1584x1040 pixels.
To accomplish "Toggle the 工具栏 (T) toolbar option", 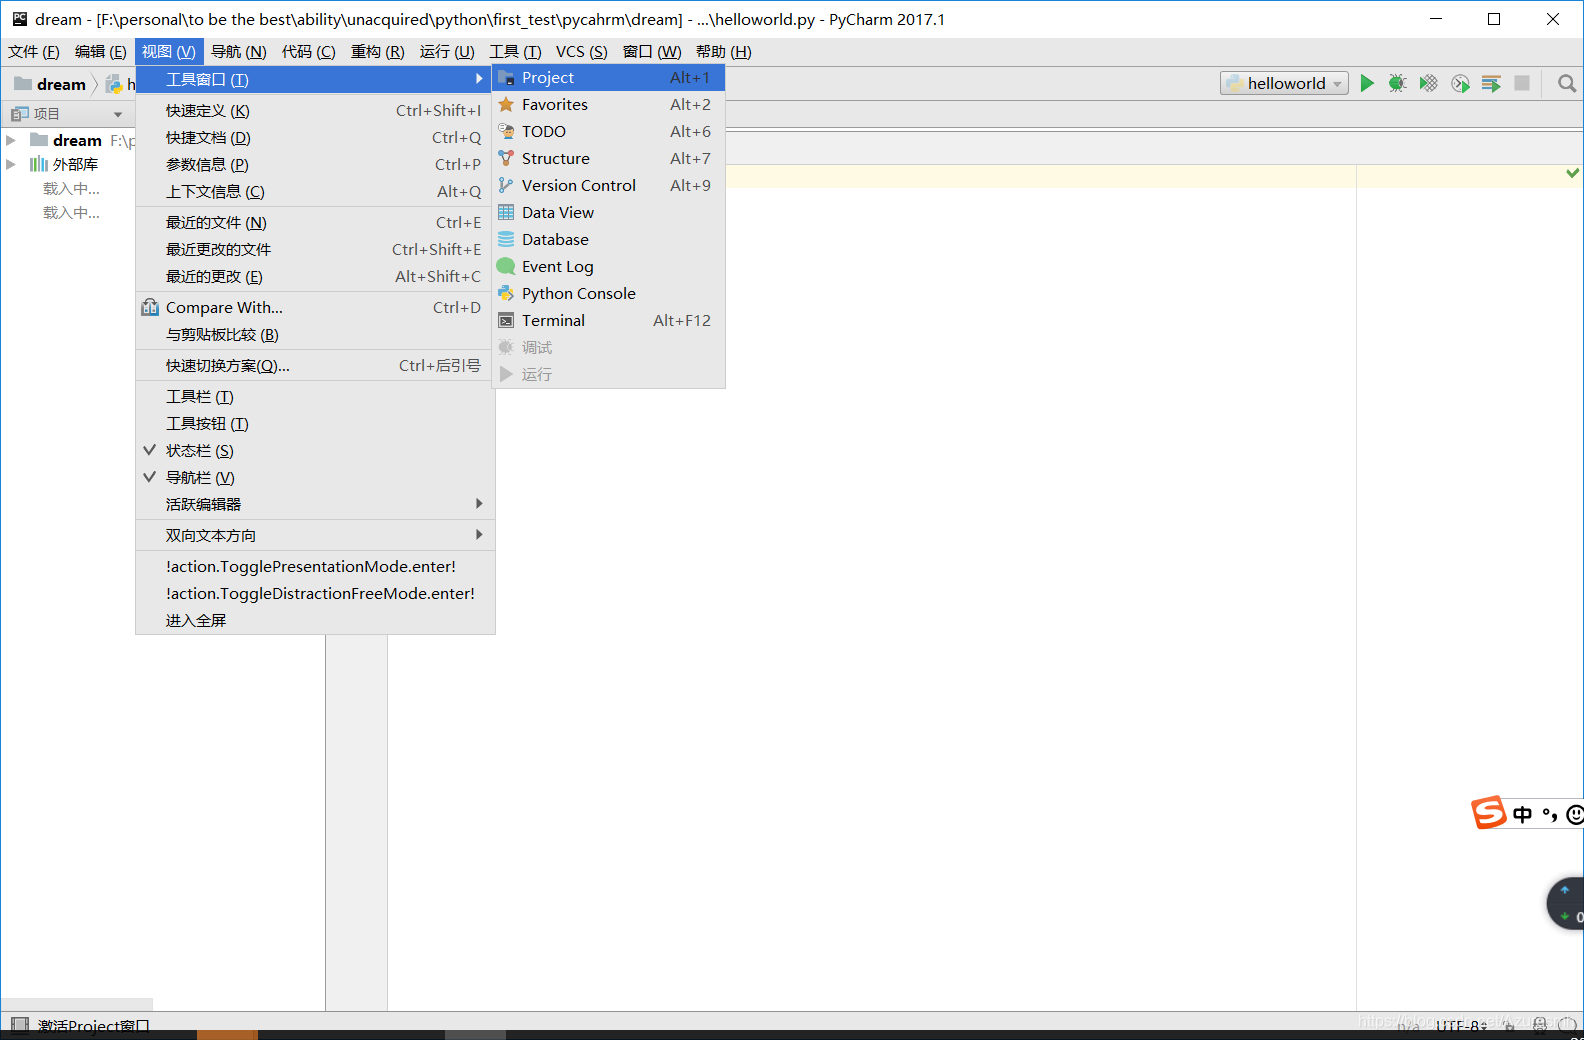I will coord(315,397).
